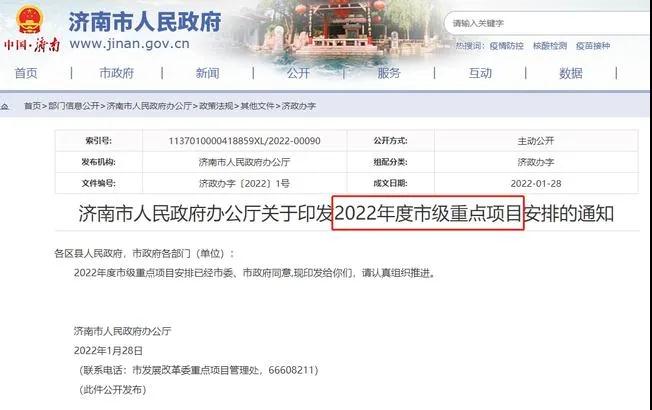Click the national emblem logo

point(29,19)
